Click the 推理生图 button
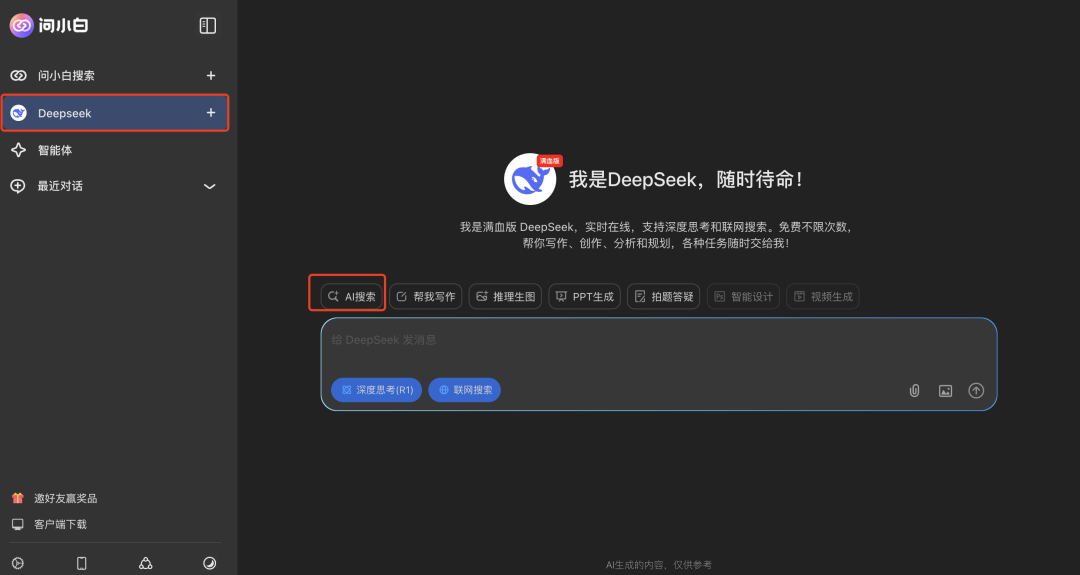 coord(505,296)
